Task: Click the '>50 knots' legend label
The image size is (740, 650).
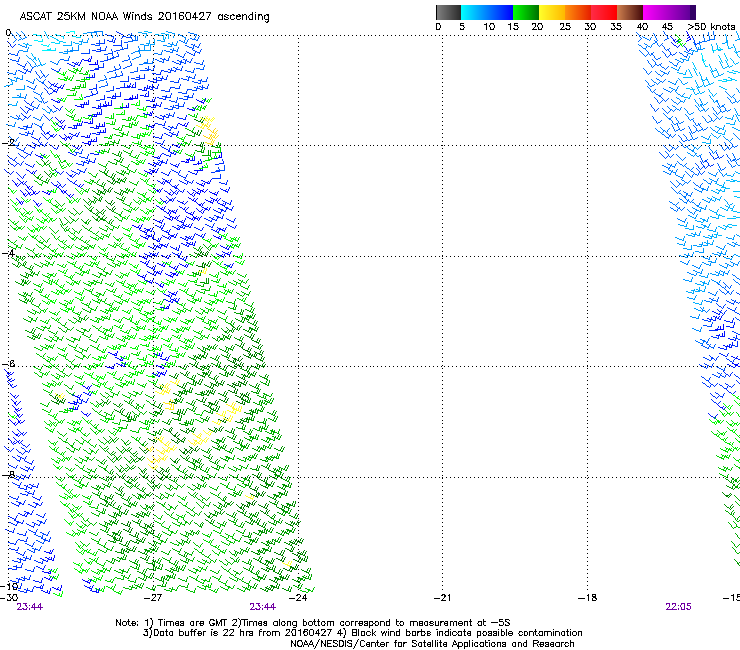Action: (711, 27)
